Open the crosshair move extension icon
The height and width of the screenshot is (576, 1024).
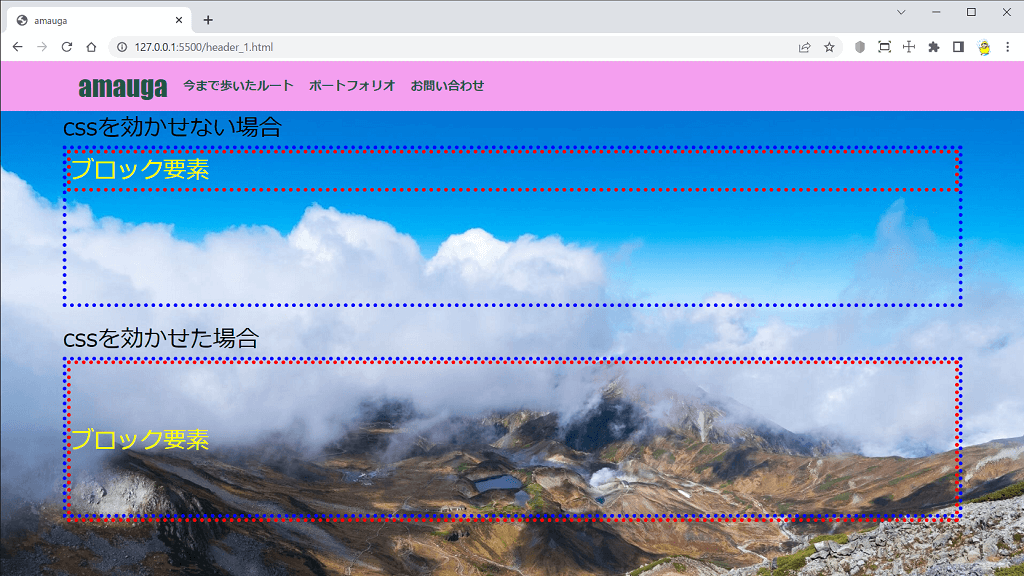909,47
